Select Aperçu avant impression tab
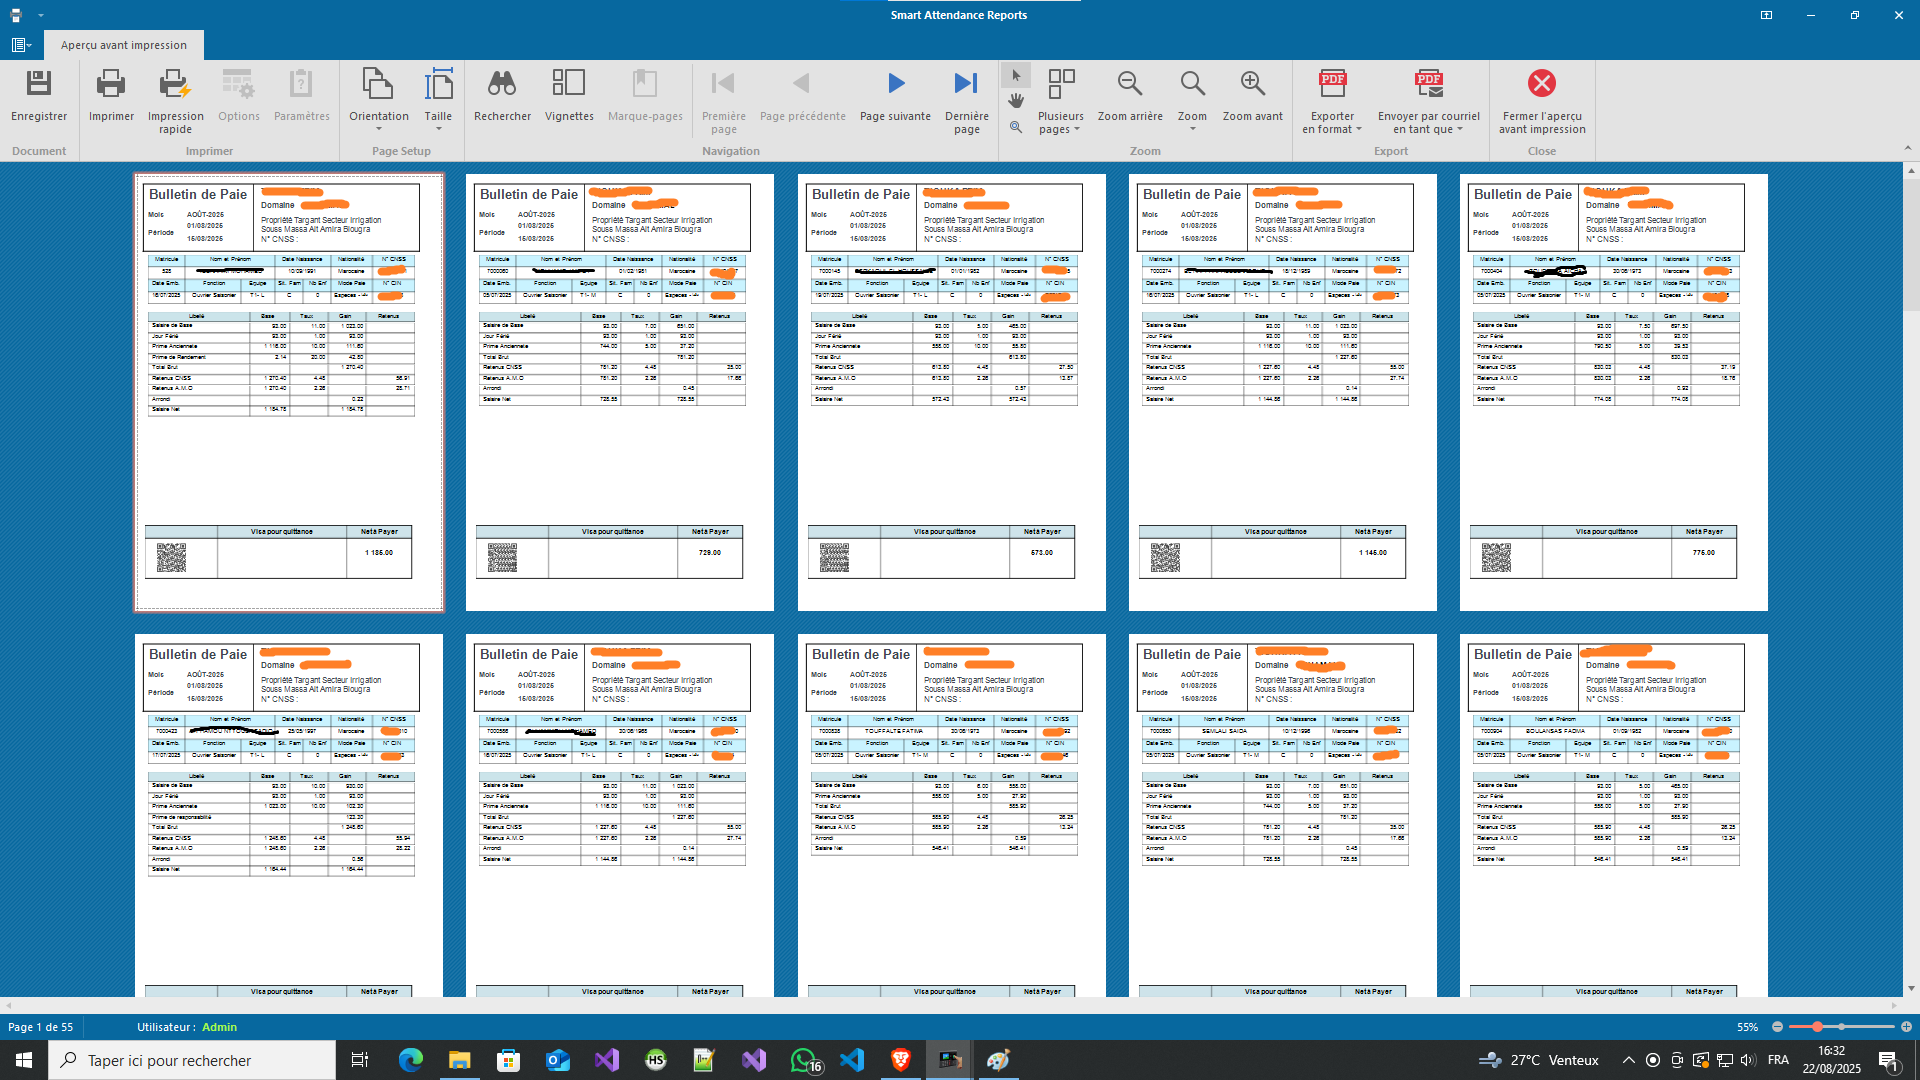1920x1080 pixels. [x=124, y=45]
